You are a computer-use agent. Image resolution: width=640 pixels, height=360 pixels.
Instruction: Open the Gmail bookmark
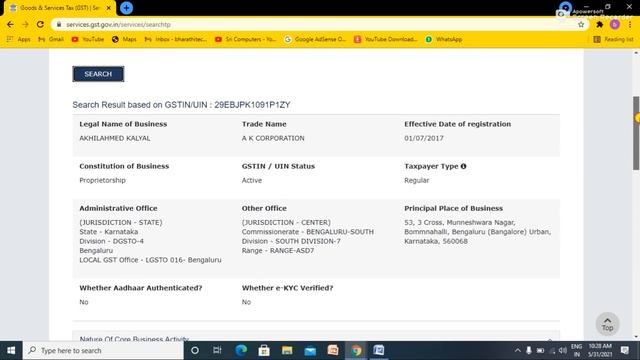click(51, 39)
